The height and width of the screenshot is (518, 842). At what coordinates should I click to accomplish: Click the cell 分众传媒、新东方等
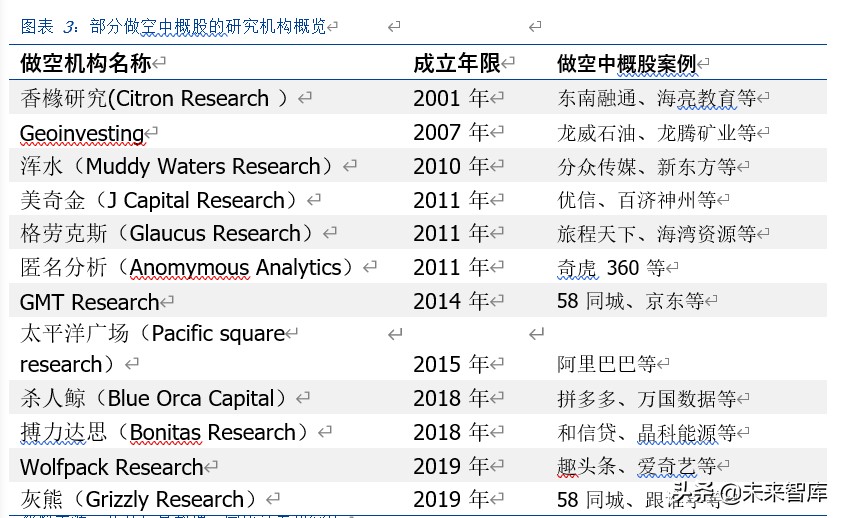coord(647,167)
